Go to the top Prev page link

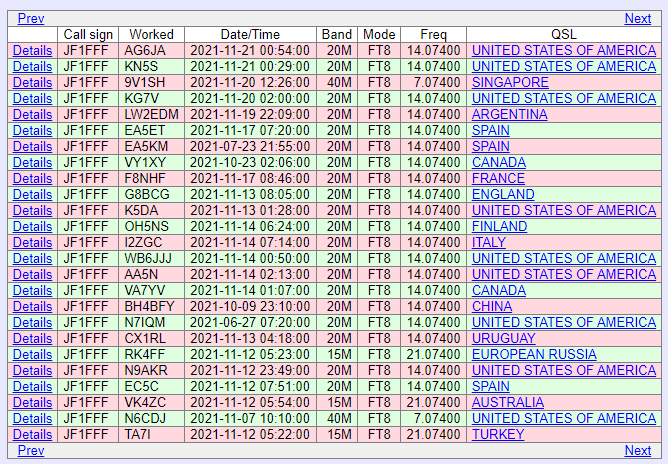31,18
